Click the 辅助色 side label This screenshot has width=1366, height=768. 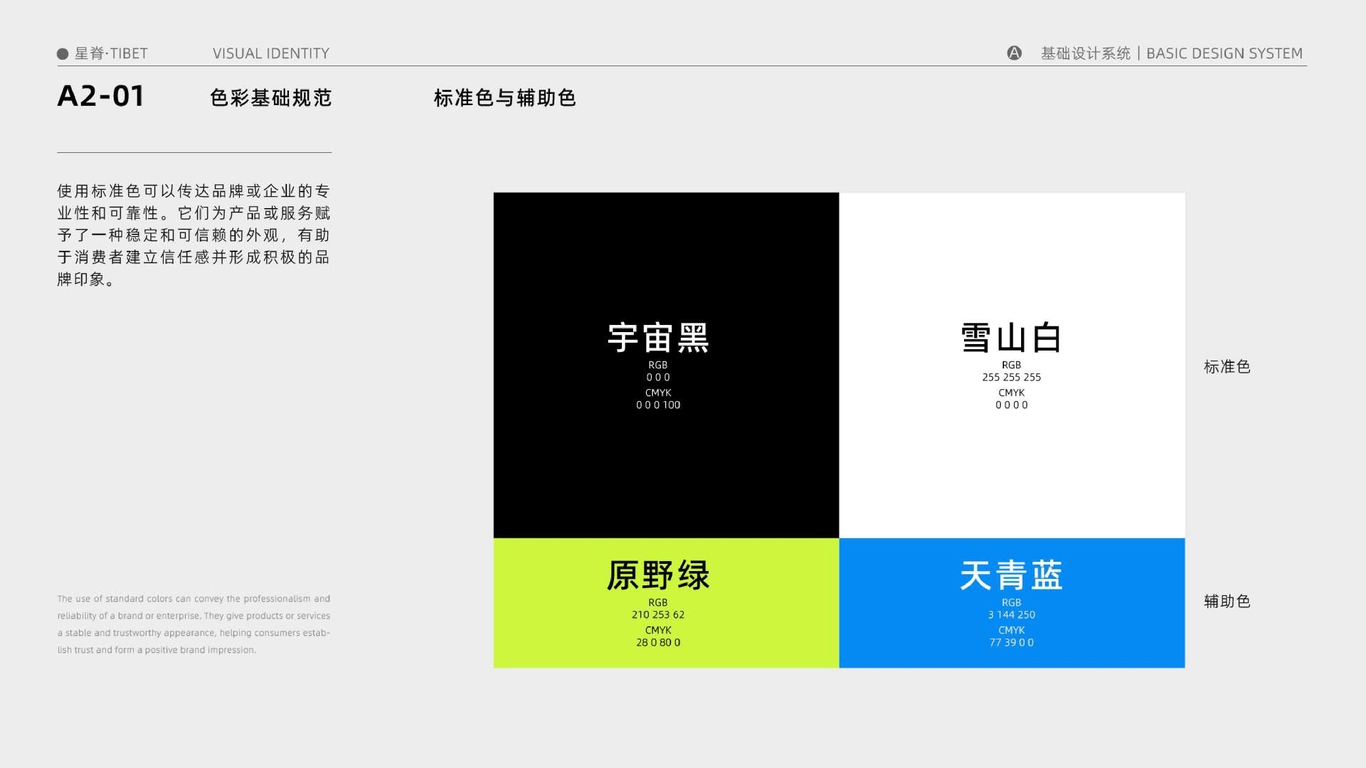pyautogui.click(x=1227, y=601)
